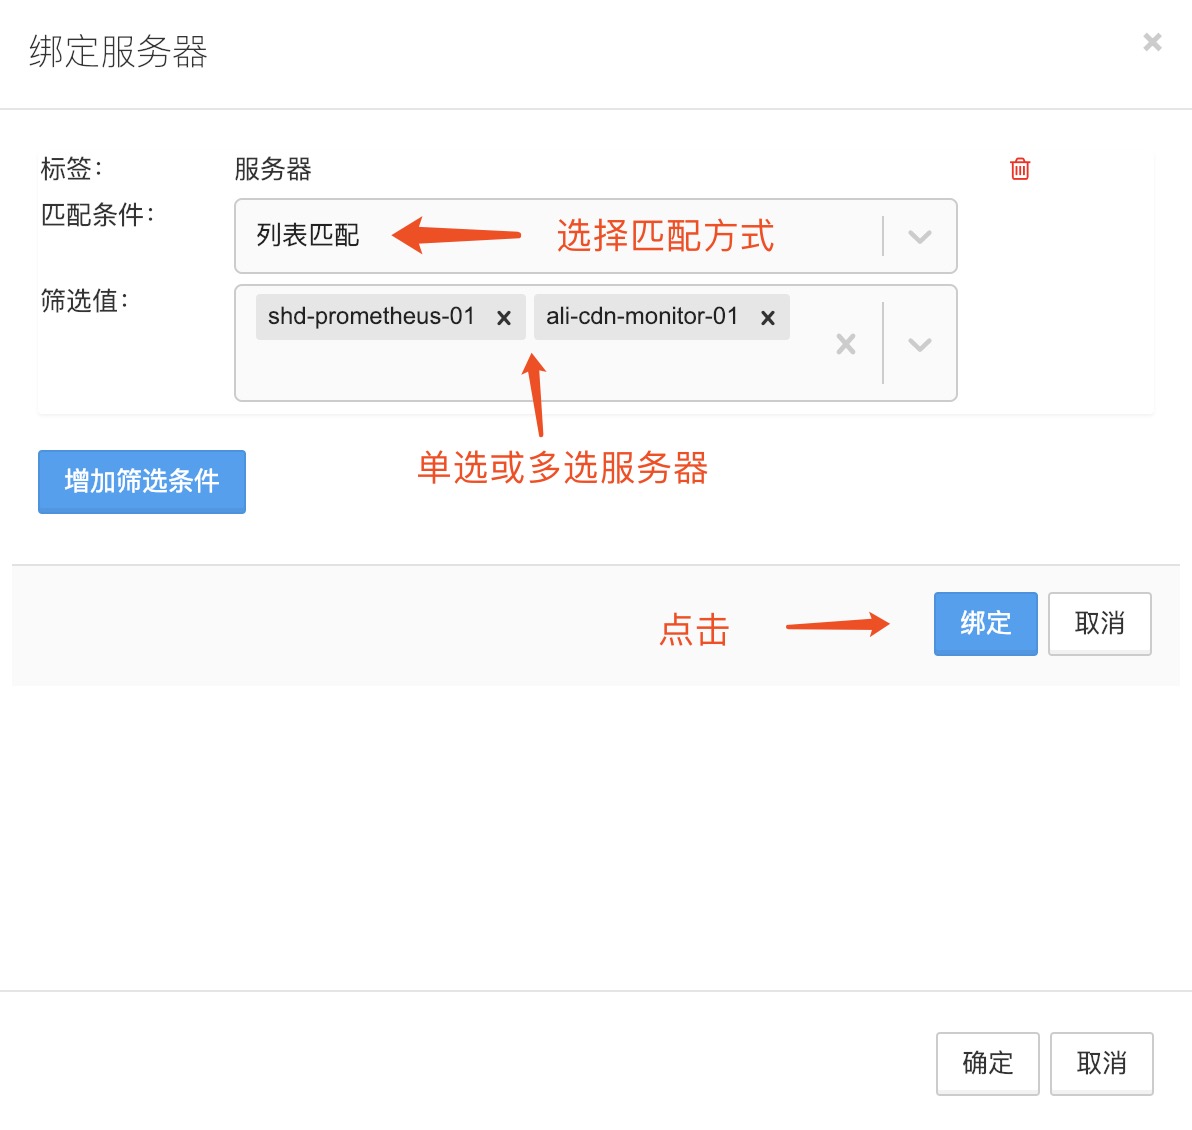Clear all selected filter values

pyautogui.click(x=846, y=344)
